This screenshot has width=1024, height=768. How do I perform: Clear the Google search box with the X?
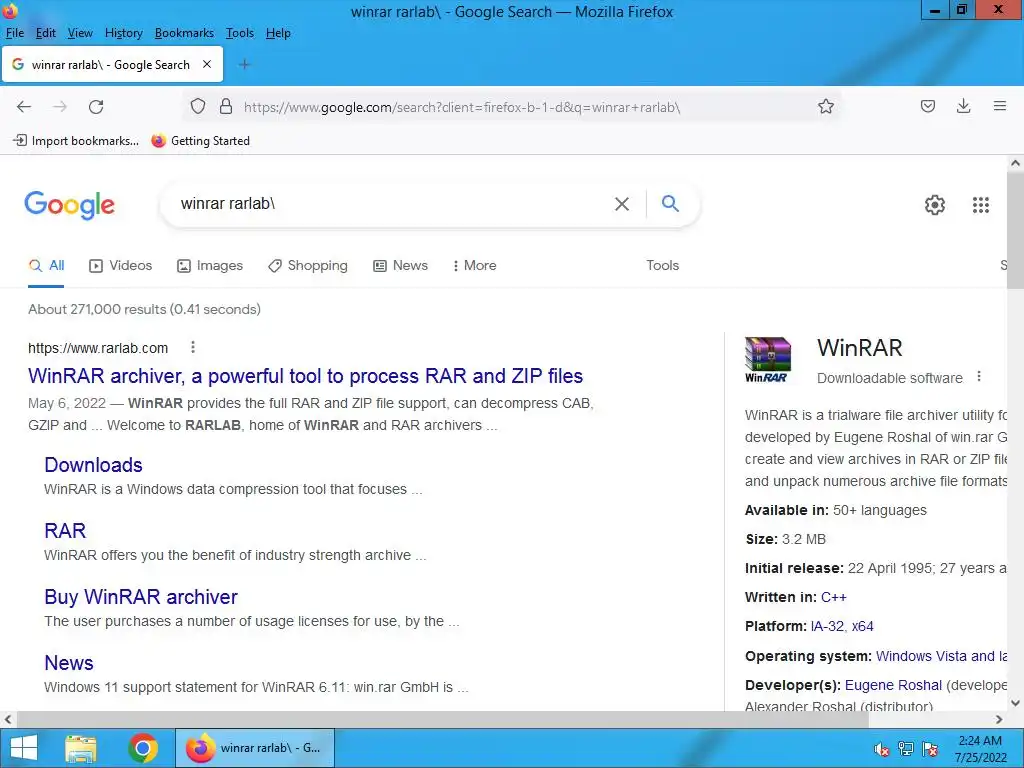(x=622, y=204)
